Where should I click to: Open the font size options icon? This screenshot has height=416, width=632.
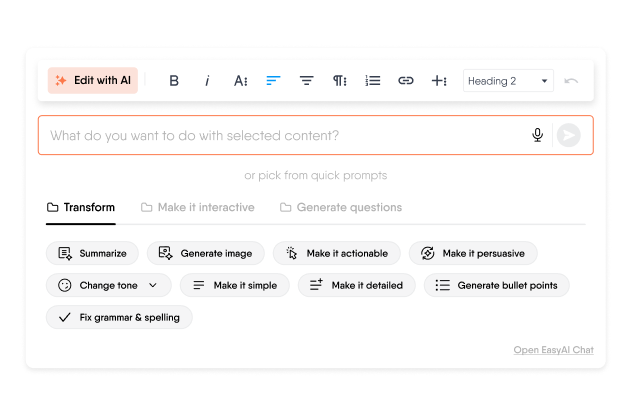click(241, 81)
